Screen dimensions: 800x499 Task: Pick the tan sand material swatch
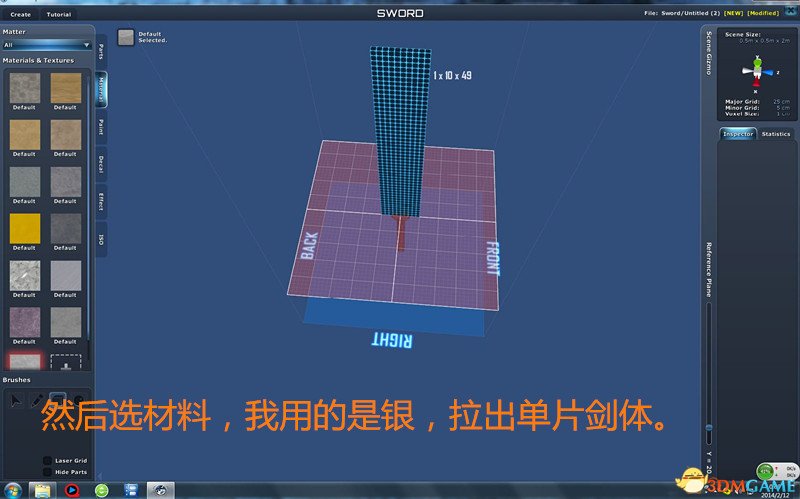(x=24, y=135)
